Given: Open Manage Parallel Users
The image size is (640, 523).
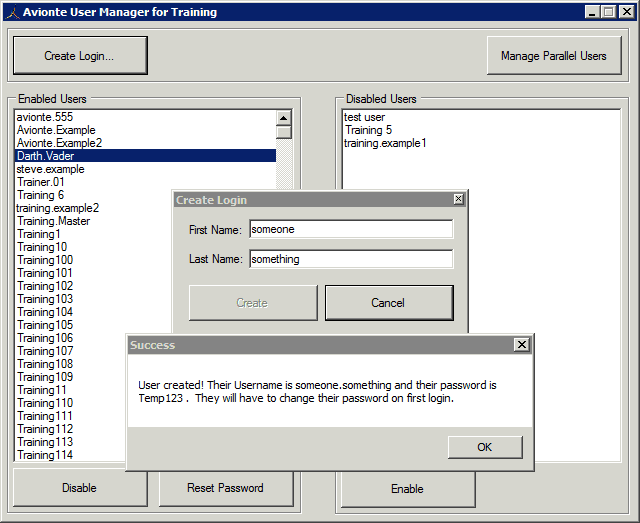Looking at the screenshot, I should click(554, 56).
